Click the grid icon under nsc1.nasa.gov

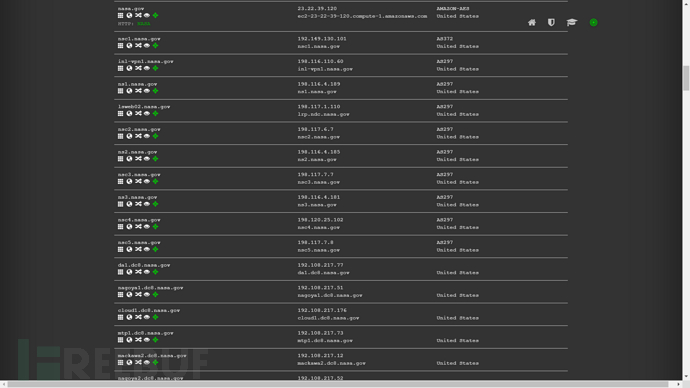pos(121,46)
